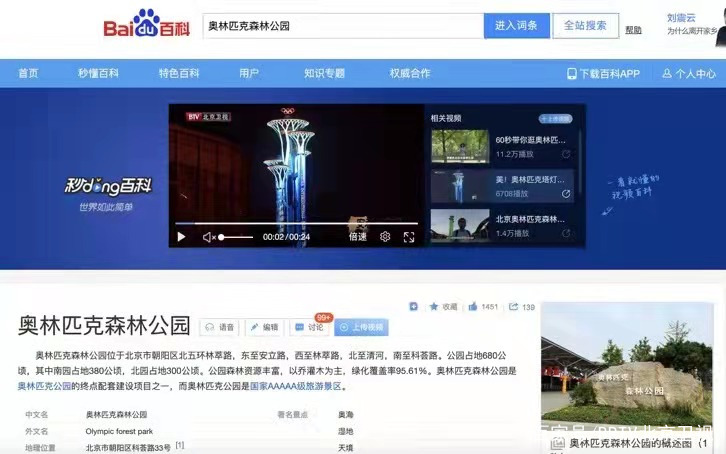Click the 进入词条 button
Viewport: 726px width, 454px height.
516,25
